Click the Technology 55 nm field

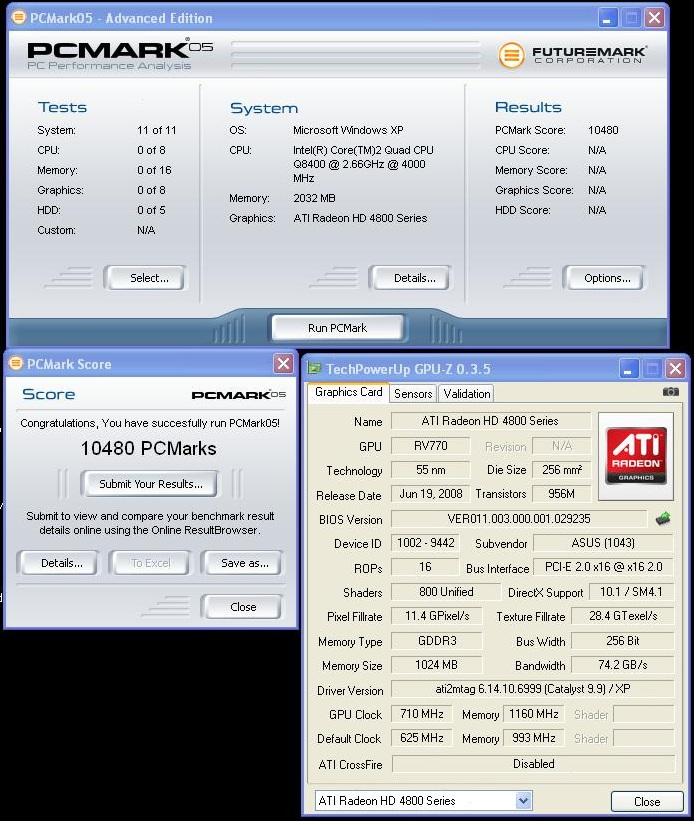(430, 470)
